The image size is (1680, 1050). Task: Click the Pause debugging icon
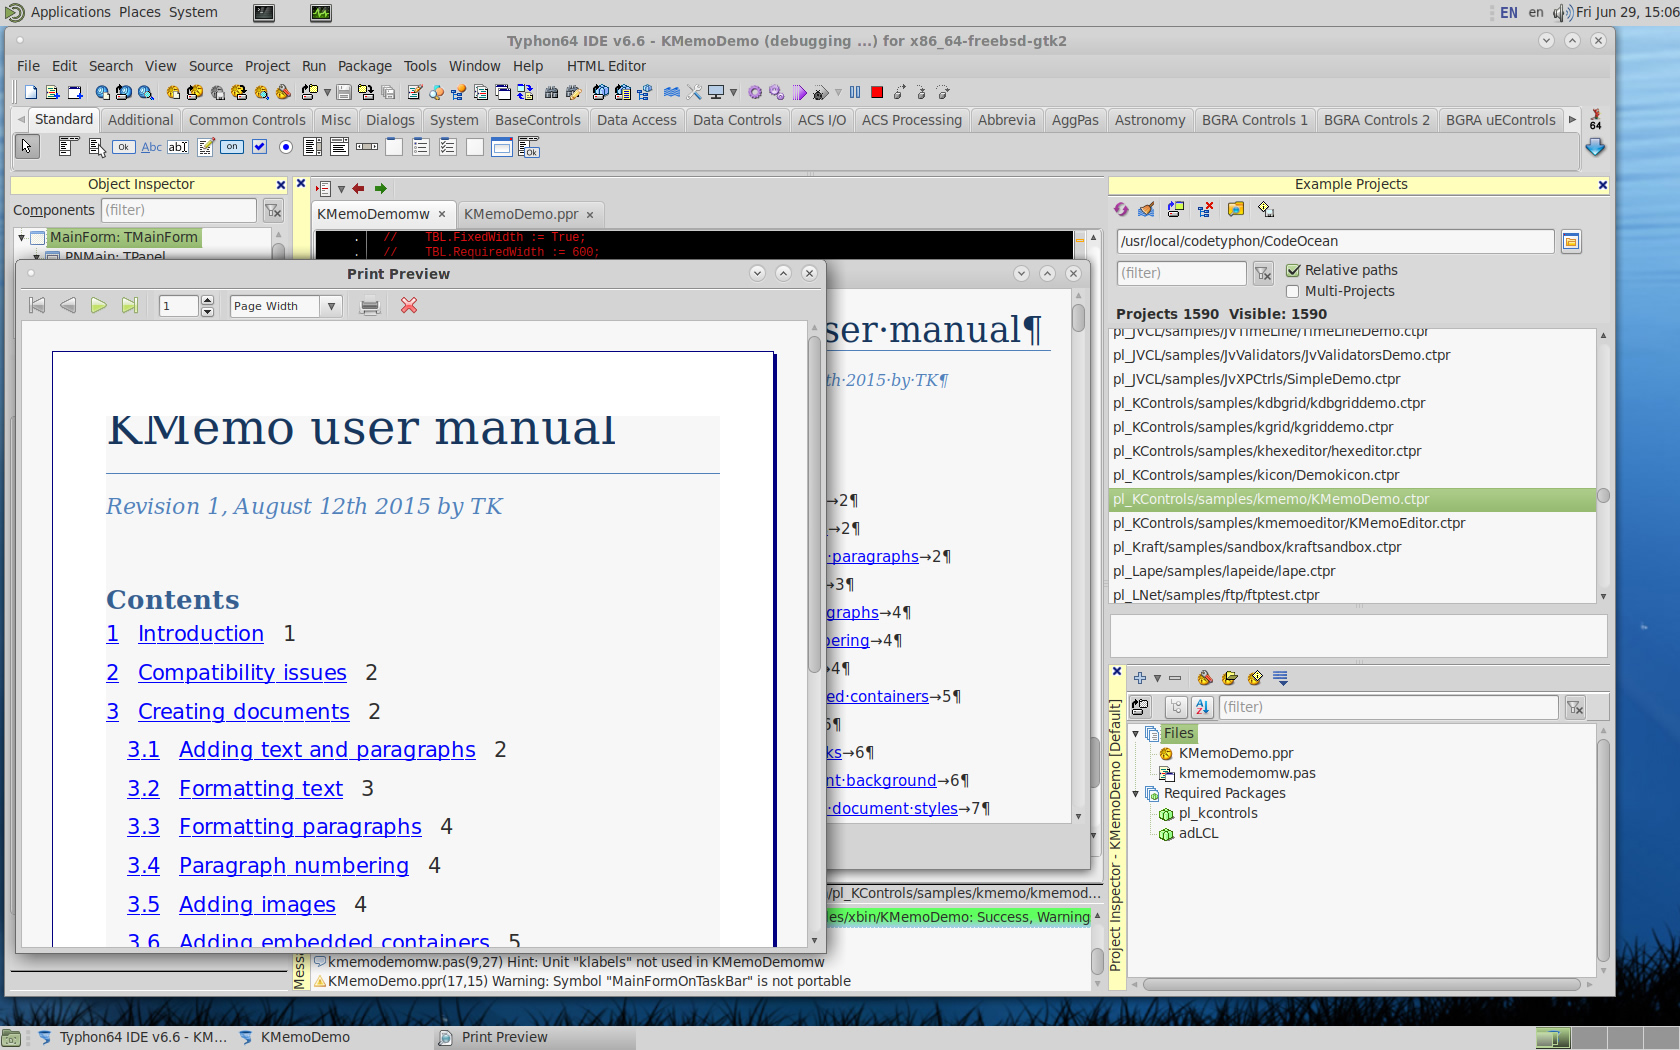click(855, 92)
